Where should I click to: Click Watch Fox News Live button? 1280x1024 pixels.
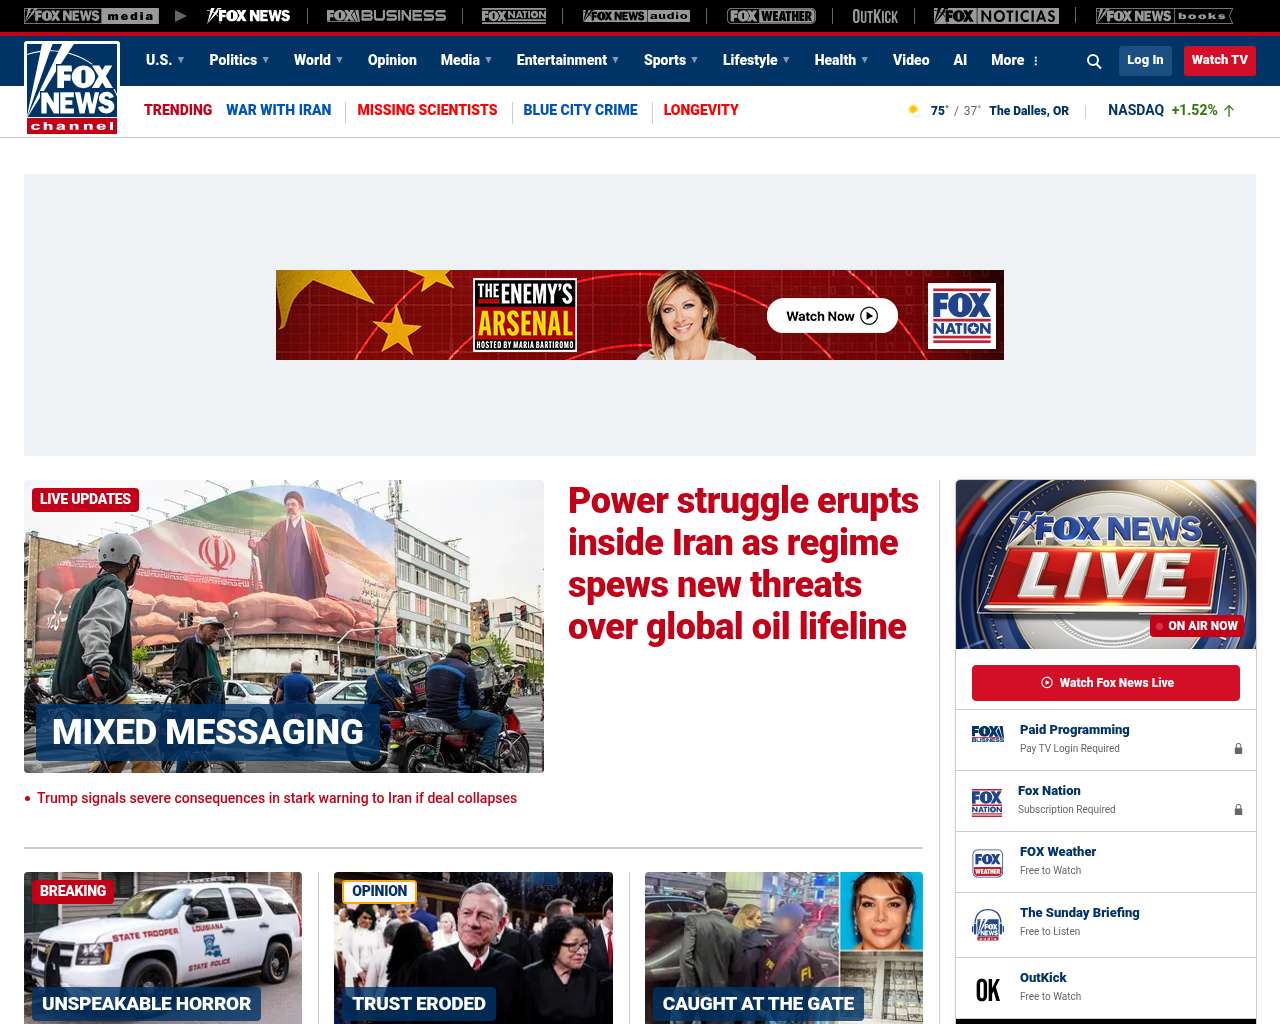[1106, 683]
